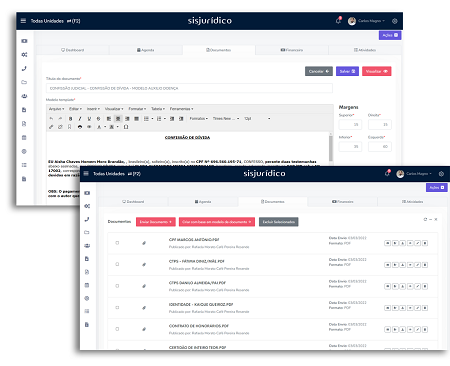Click redo arrow in editor toolbar
The width and height of the screenshot is (450, 366).
click(60, 119)
